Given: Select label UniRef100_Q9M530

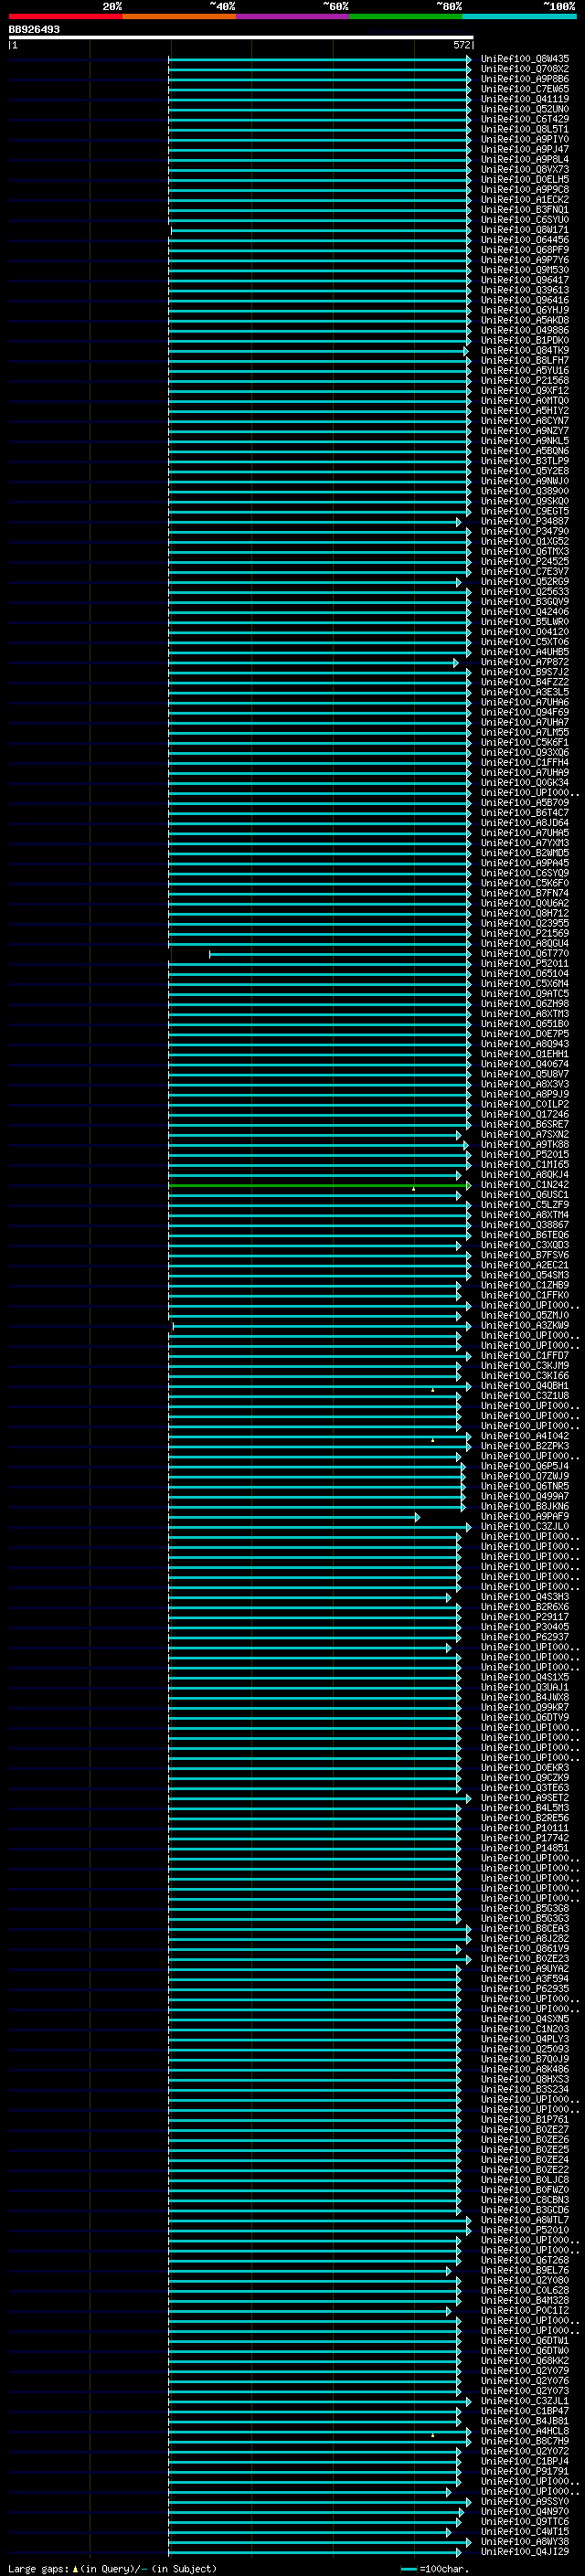Looking at the screenshot, I should tap(525, 270).
